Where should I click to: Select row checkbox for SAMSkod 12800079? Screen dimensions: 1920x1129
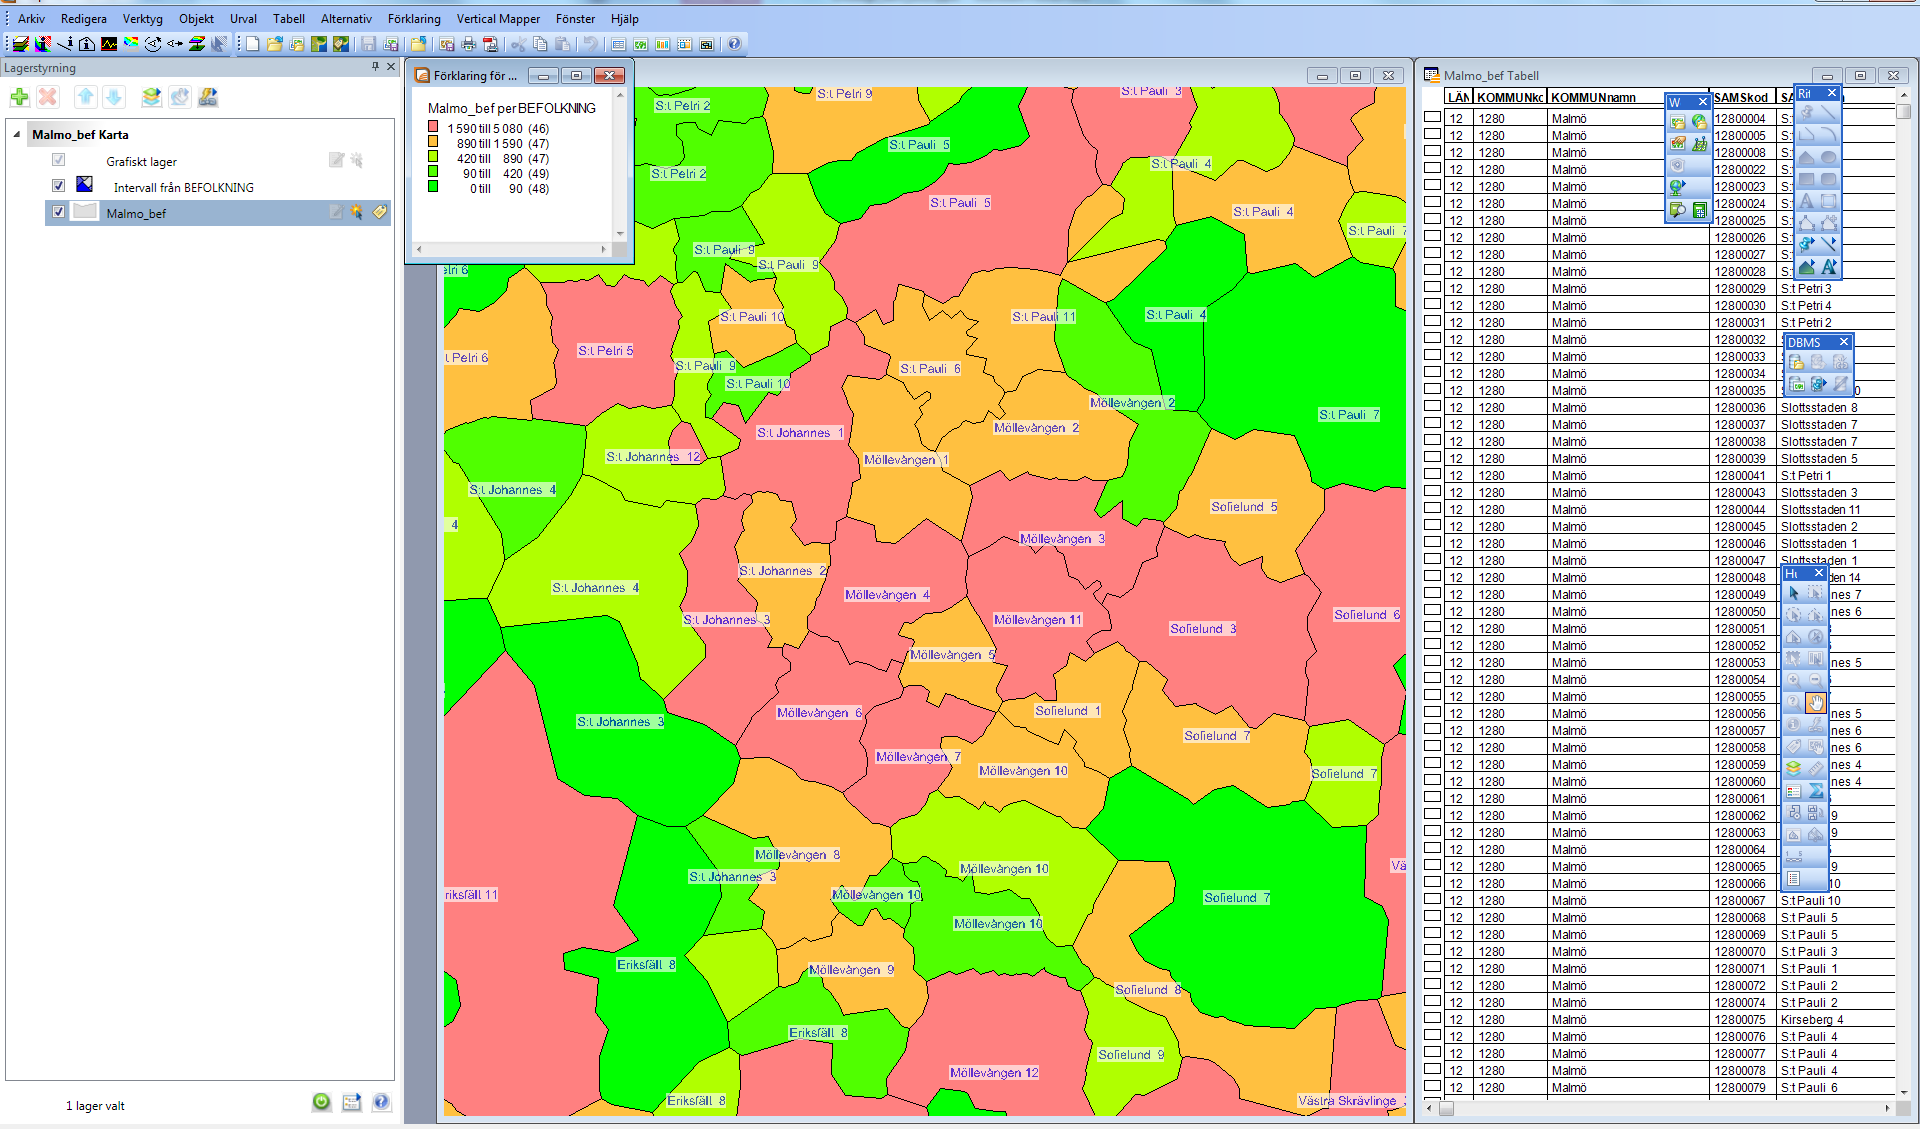coord(1433,1087)
